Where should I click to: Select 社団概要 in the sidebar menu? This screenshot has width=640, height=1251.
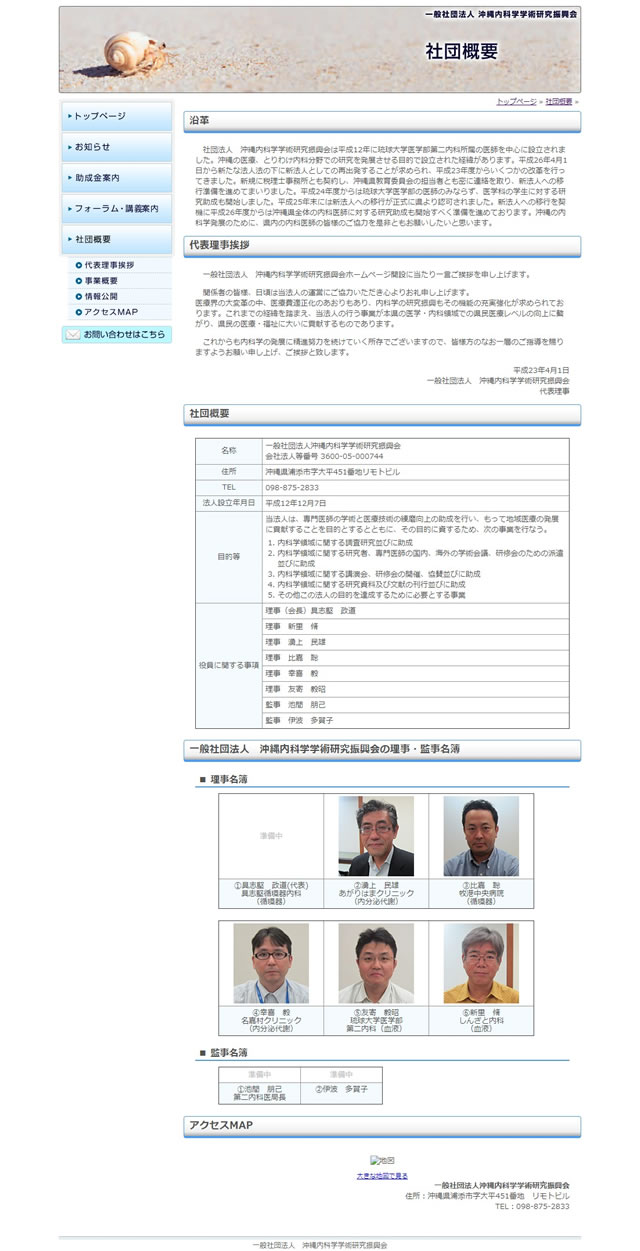[116, 240]
